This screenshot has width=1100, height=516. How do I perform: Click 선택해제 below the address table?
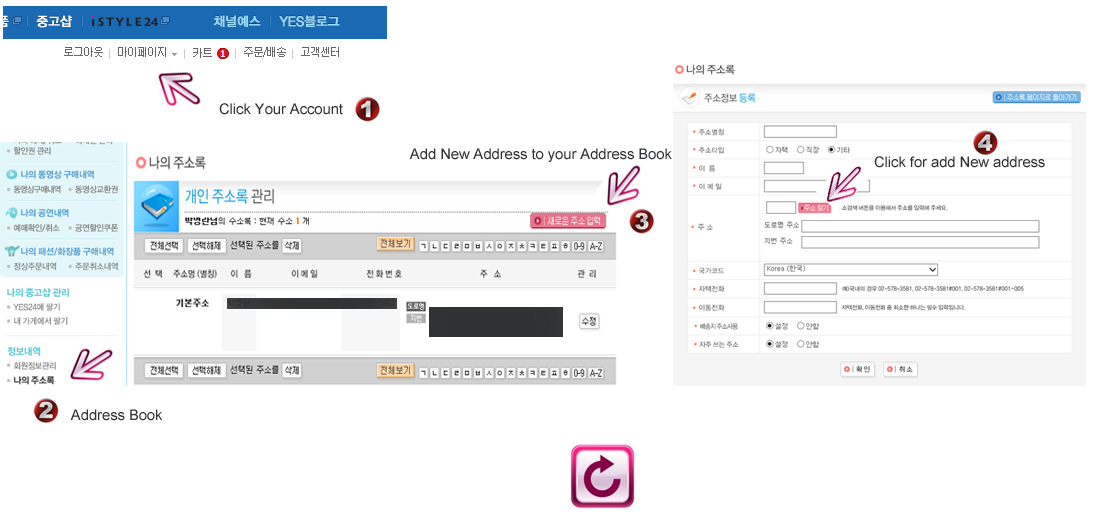click(x=206, y=371)
